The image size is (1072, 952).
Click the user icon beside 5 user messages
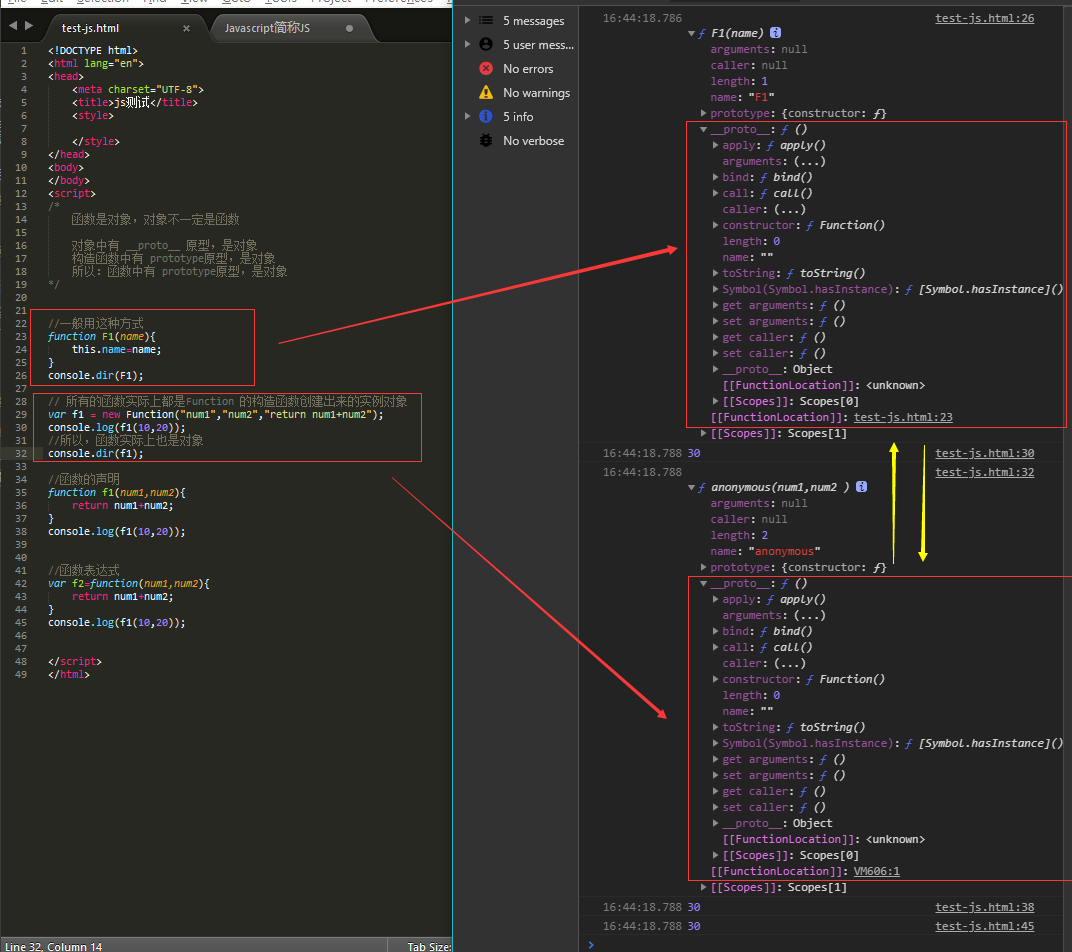tap(486, 44)
